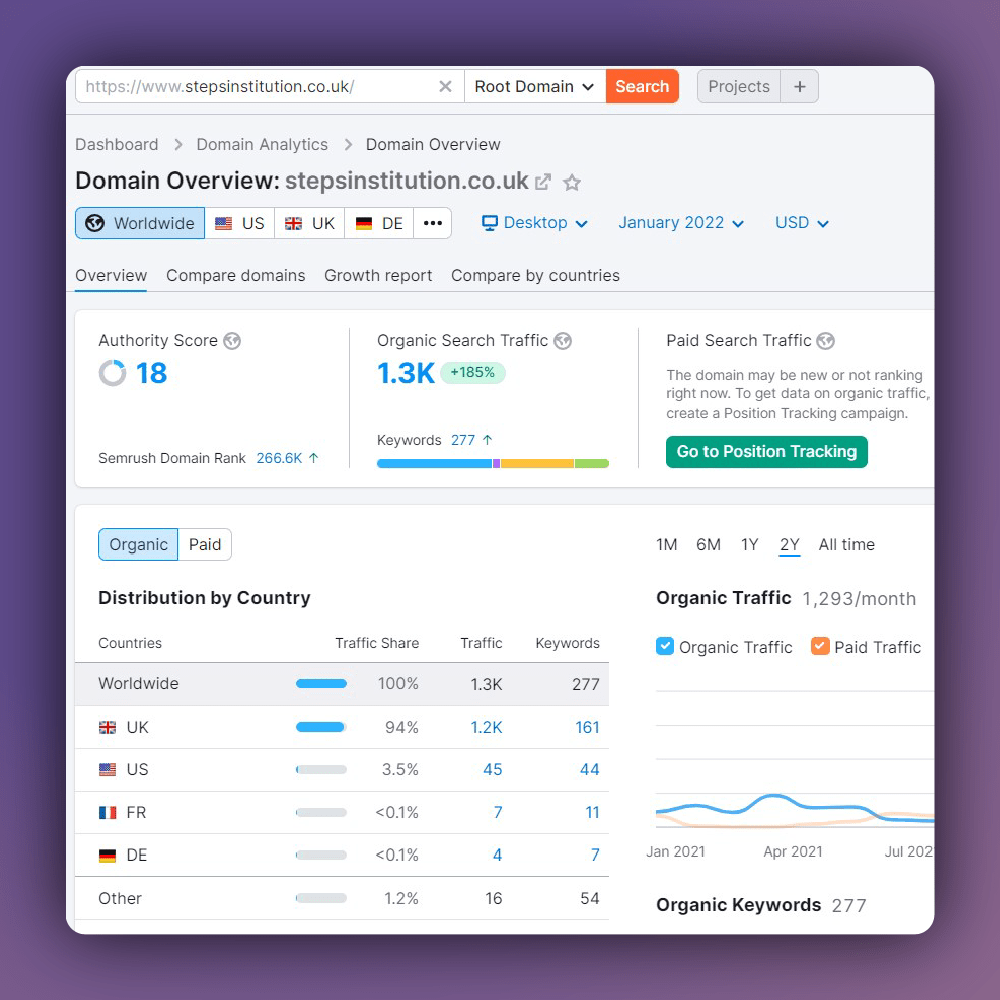Select the 2Y time range
1000x1000 pixels.
tap(790, 545)
